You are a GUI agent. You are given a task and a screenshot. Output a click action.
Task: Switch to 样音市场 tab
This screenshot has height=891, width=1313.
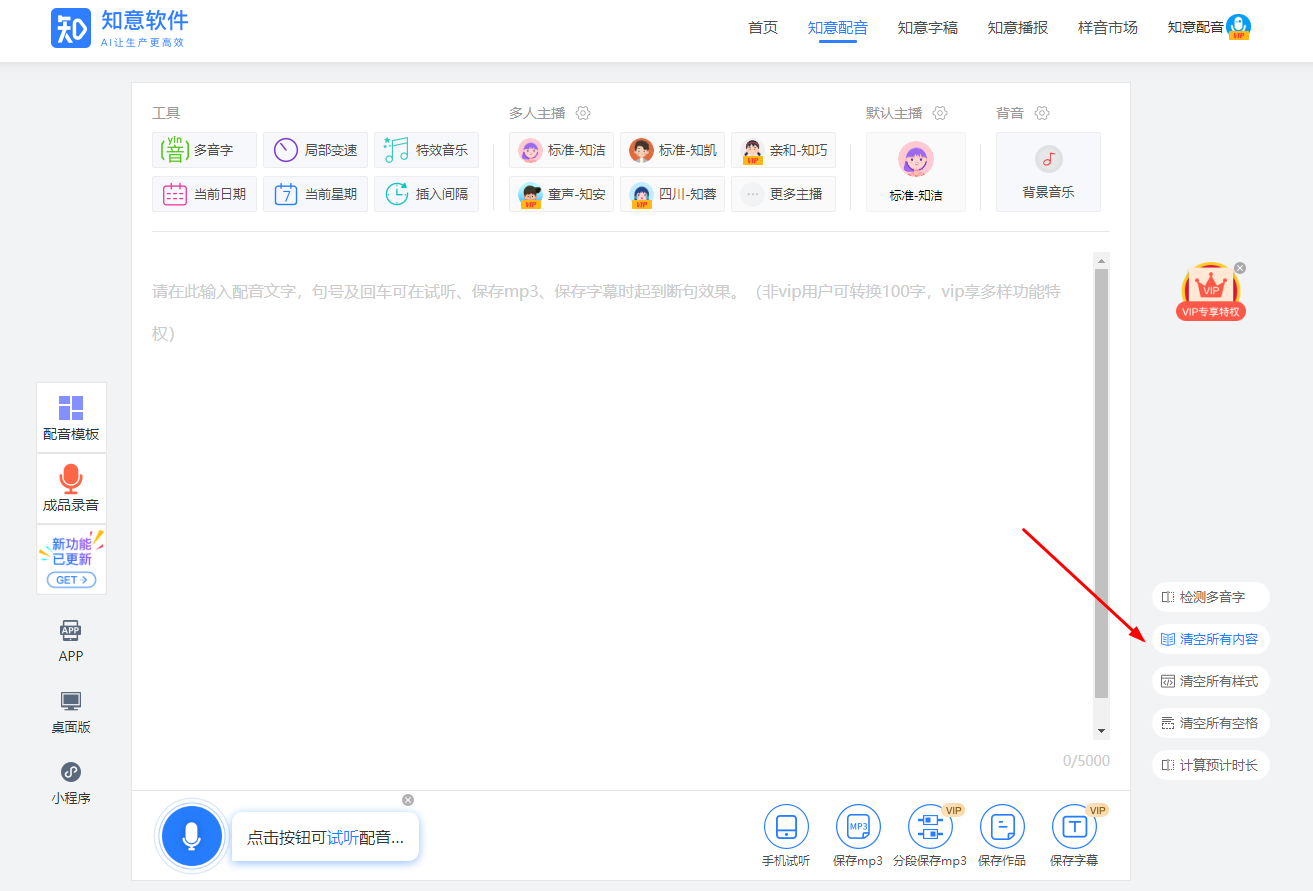tap(1108, 28)
